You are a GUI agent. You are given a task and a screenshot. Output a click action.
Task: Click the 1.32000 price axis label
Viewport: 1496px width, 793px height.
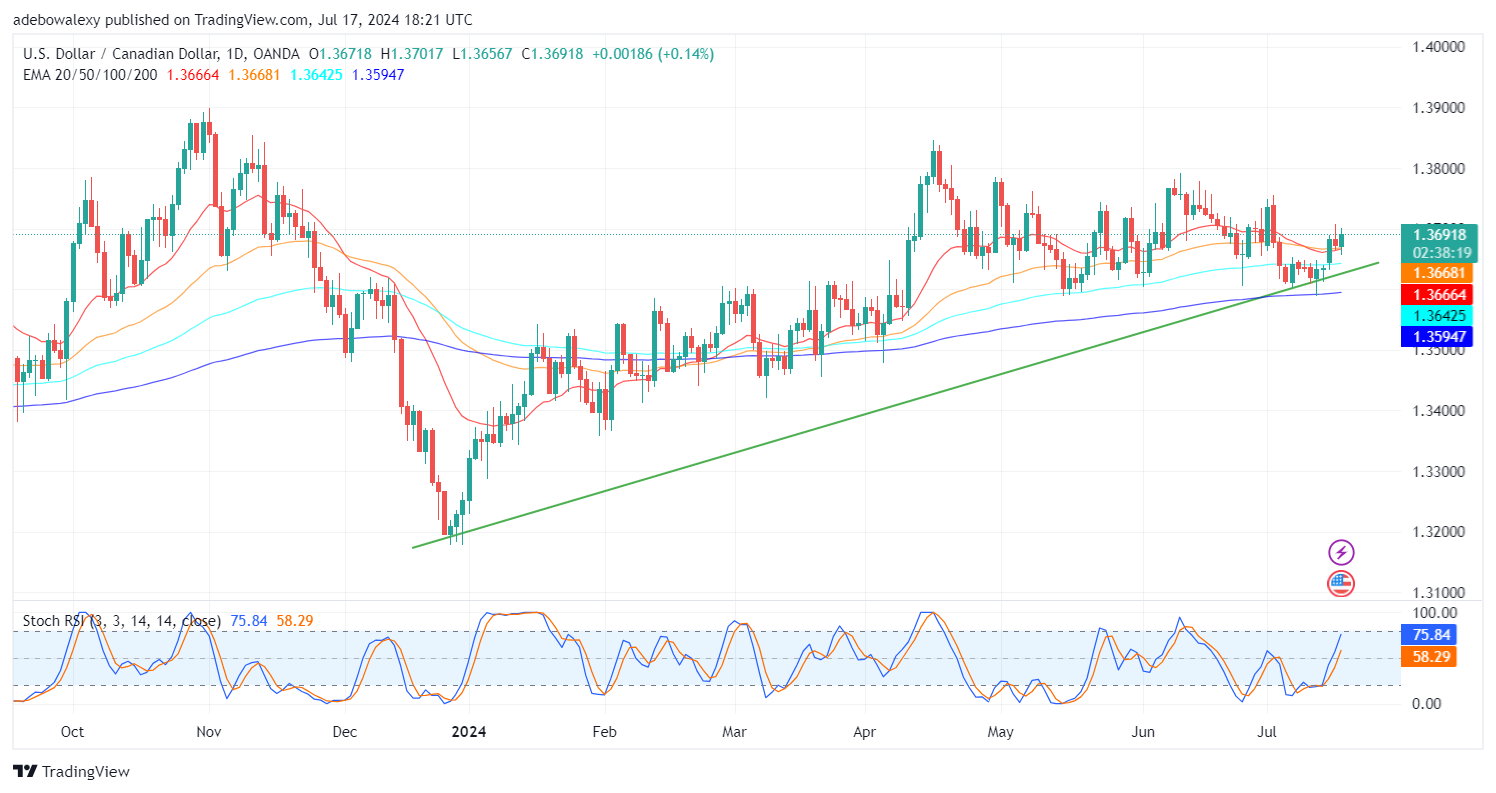1437,532
